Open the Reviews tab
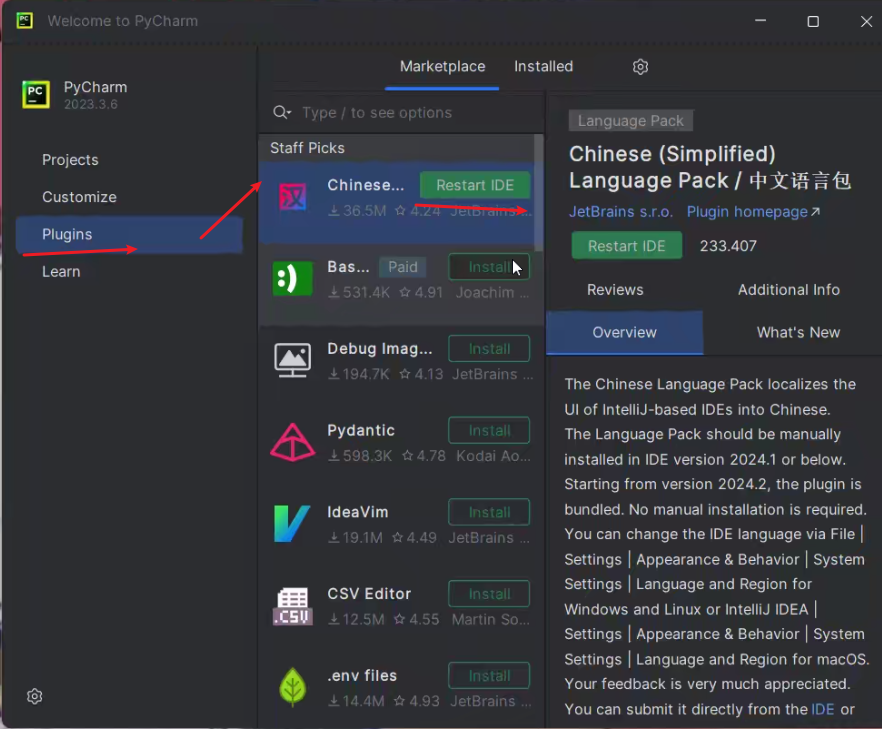 [x=615, y=290]
